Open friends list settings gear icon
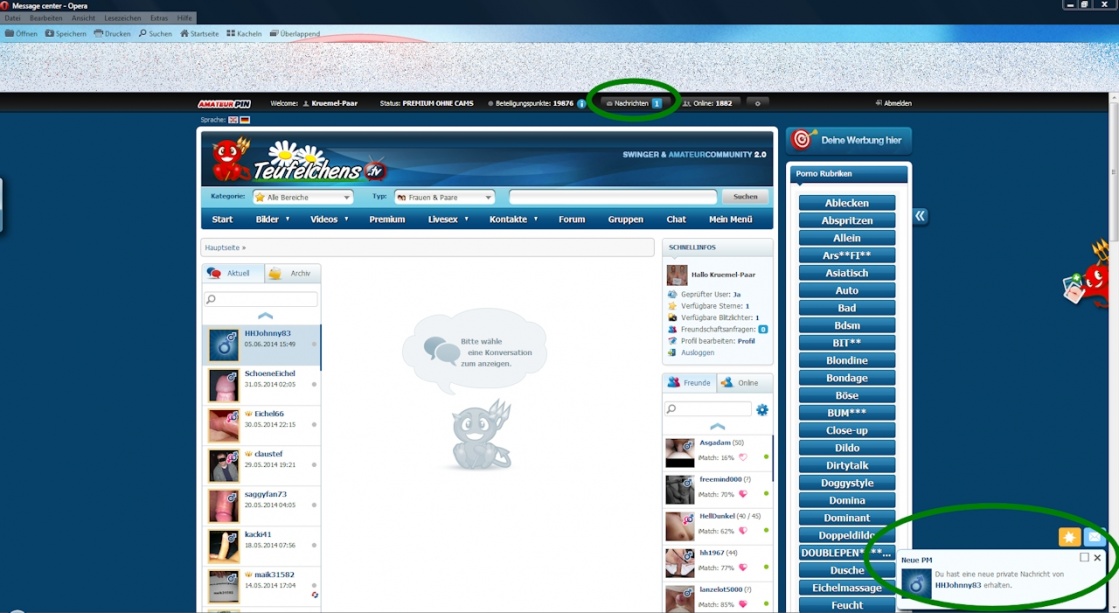1119x613 pixels. 762,410
